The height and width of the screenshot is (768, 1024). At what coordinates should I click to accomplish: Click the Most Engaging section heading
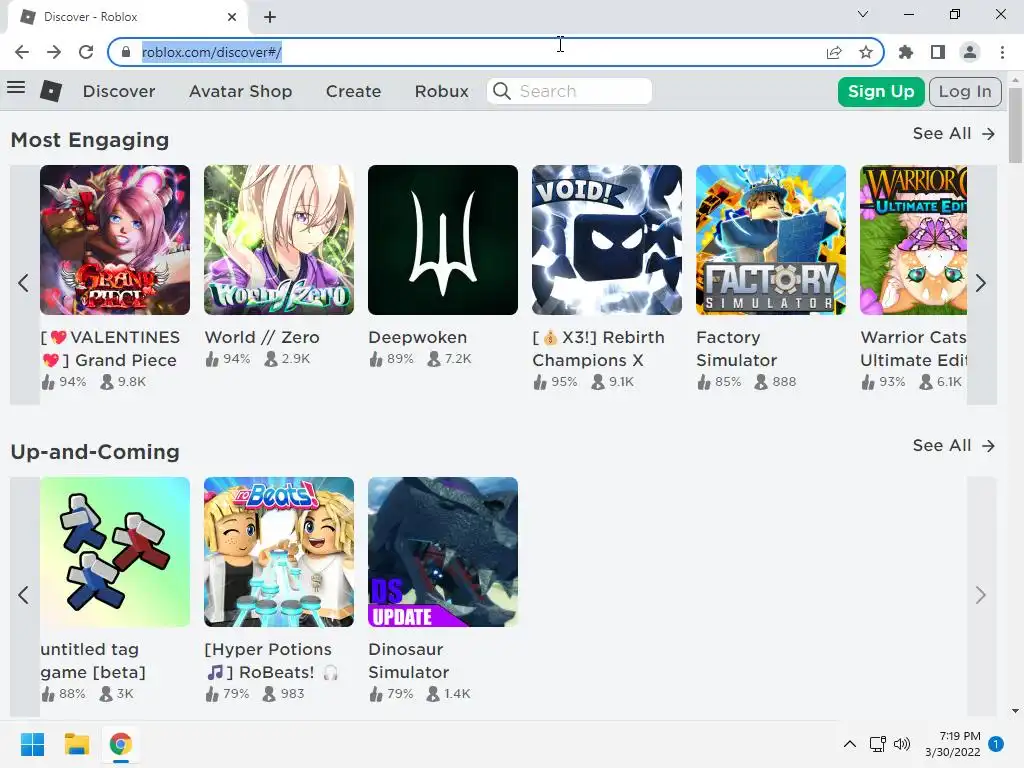pos(90,140)
